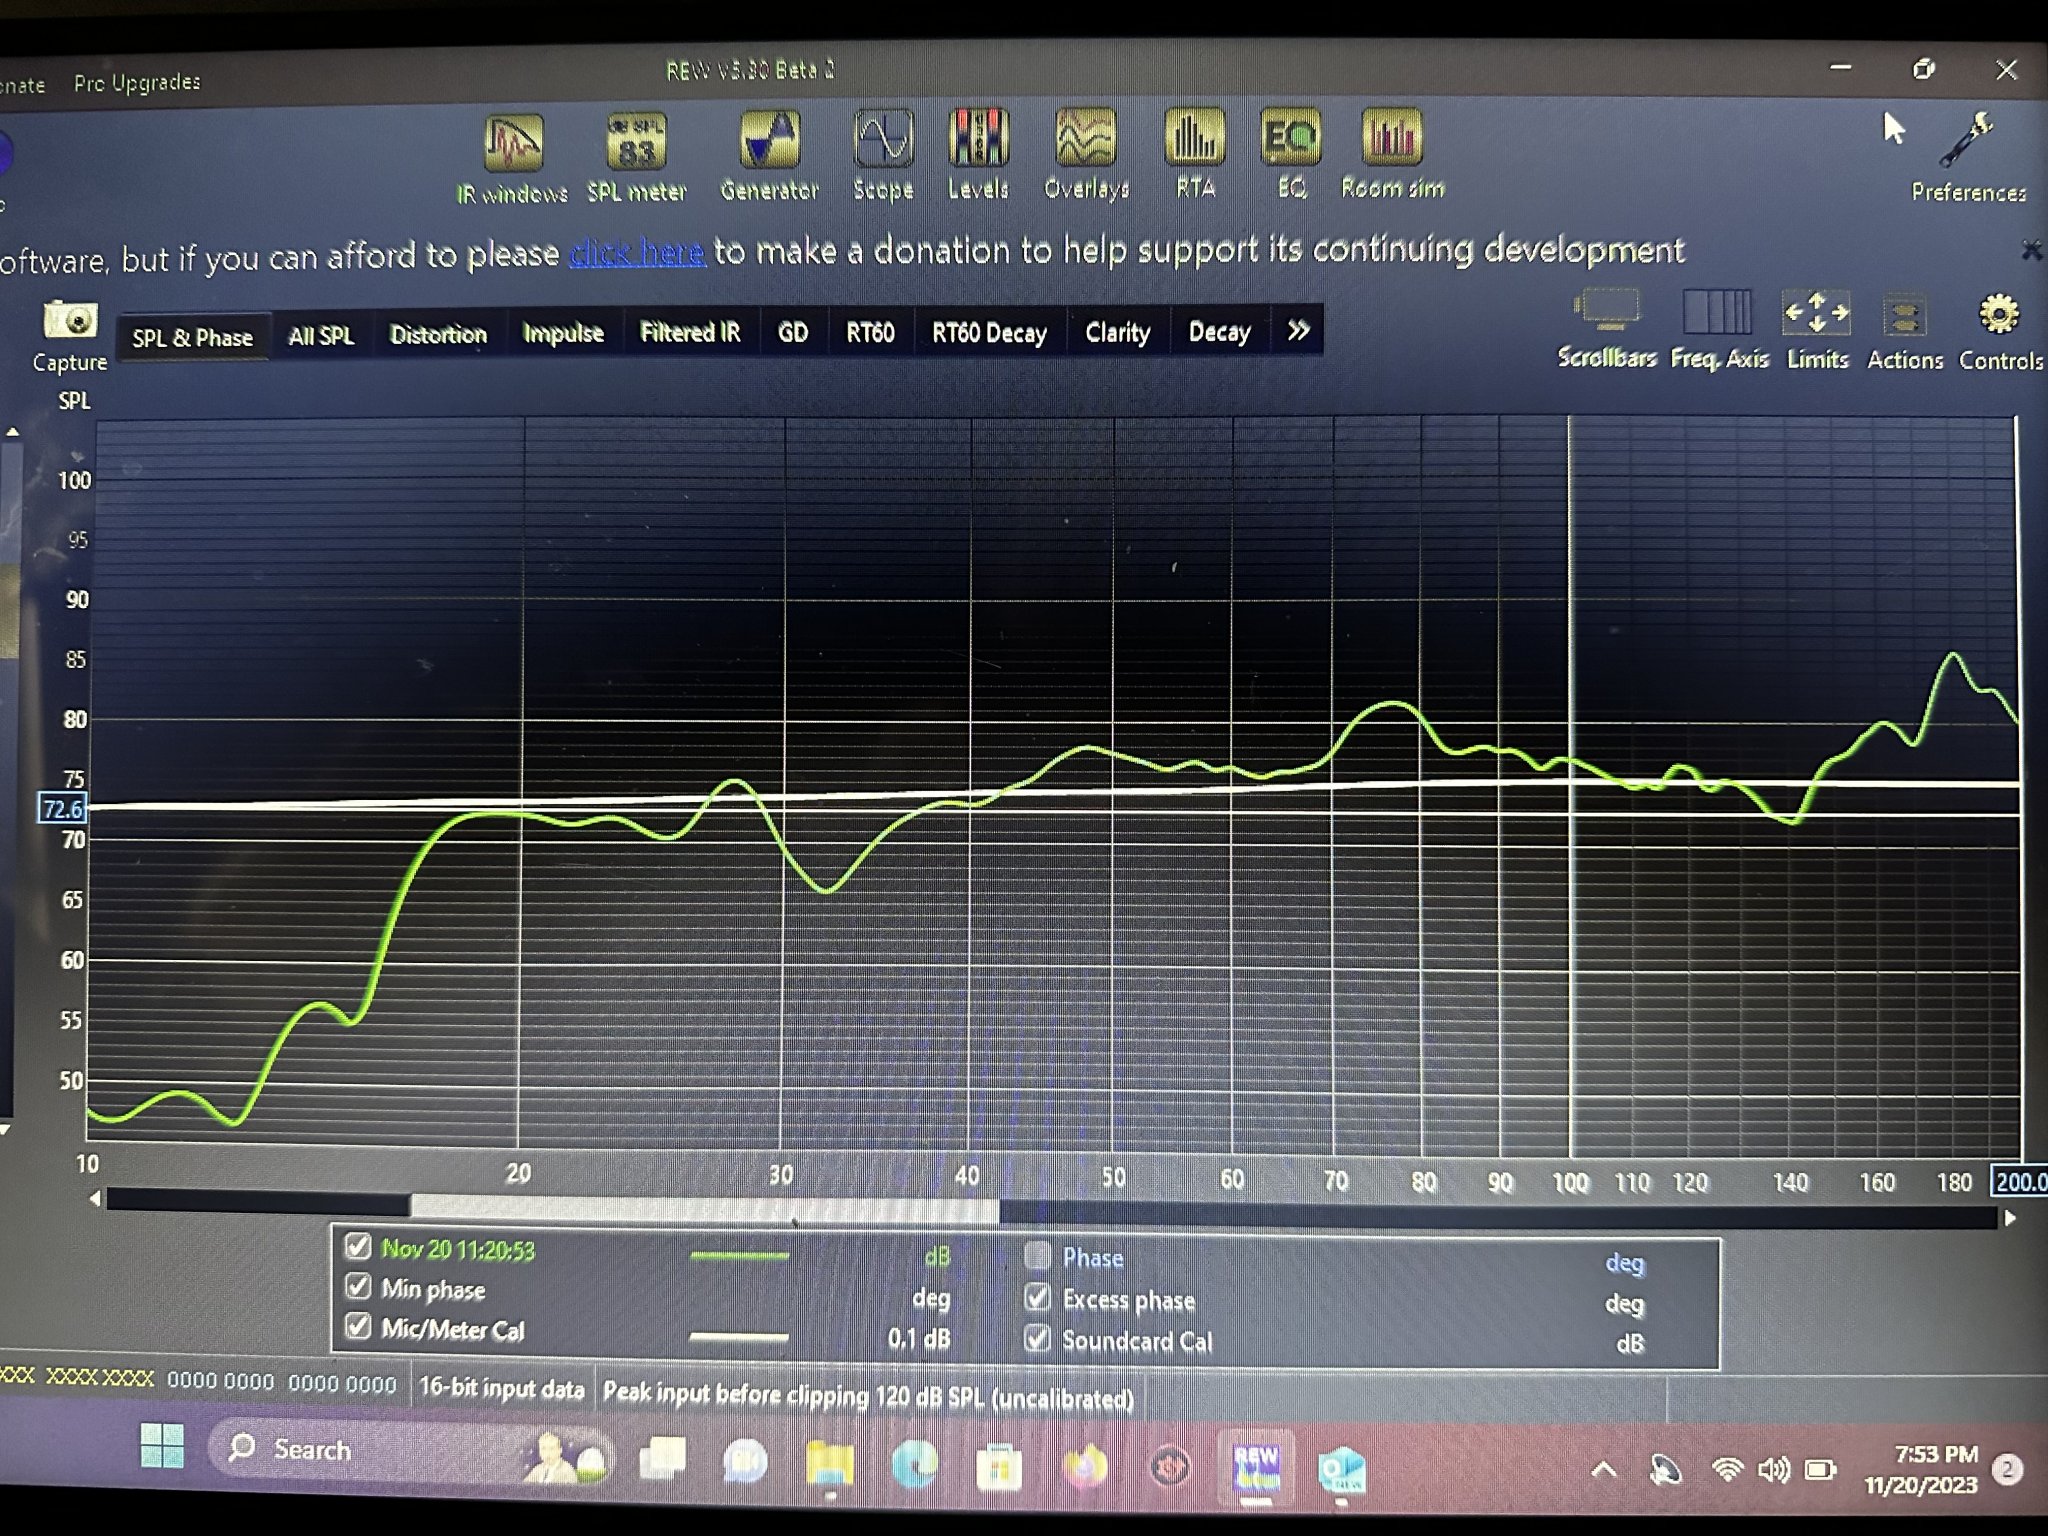Click the horizontal scrollbar left arrow
This screenshot has width=2048, height=1536.
(95, 1198)
